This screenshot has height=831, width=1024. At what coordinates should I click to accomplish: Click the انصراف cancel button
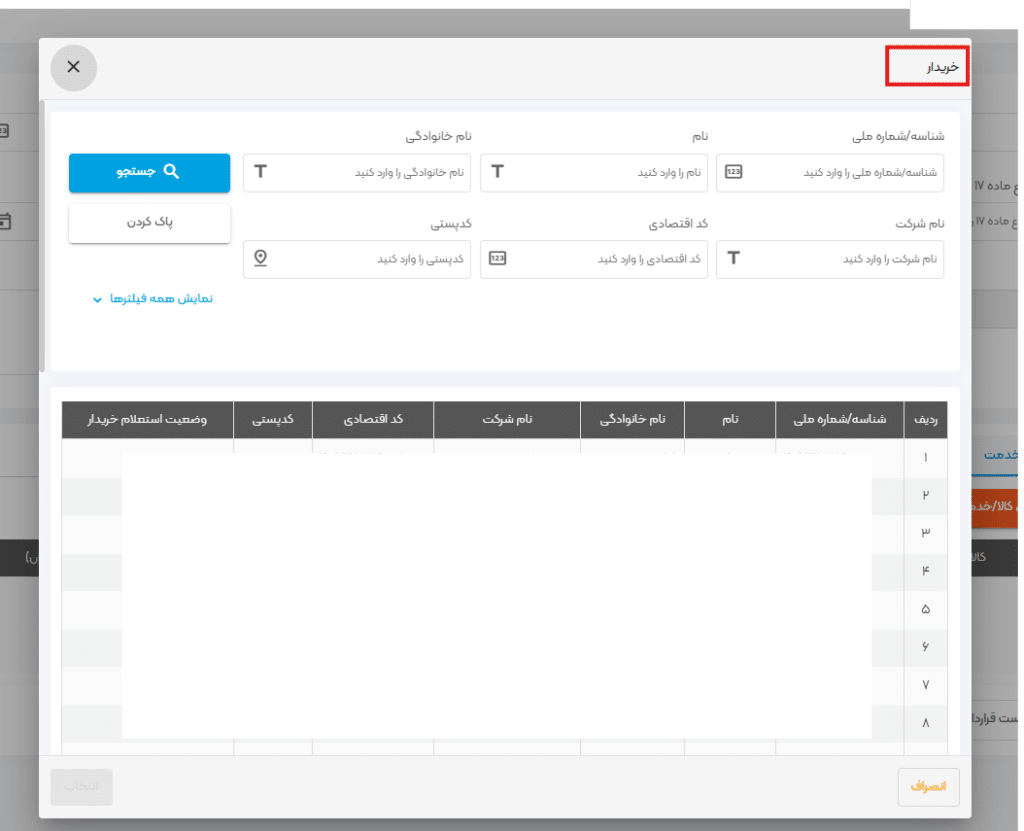(x=929, y=786)
